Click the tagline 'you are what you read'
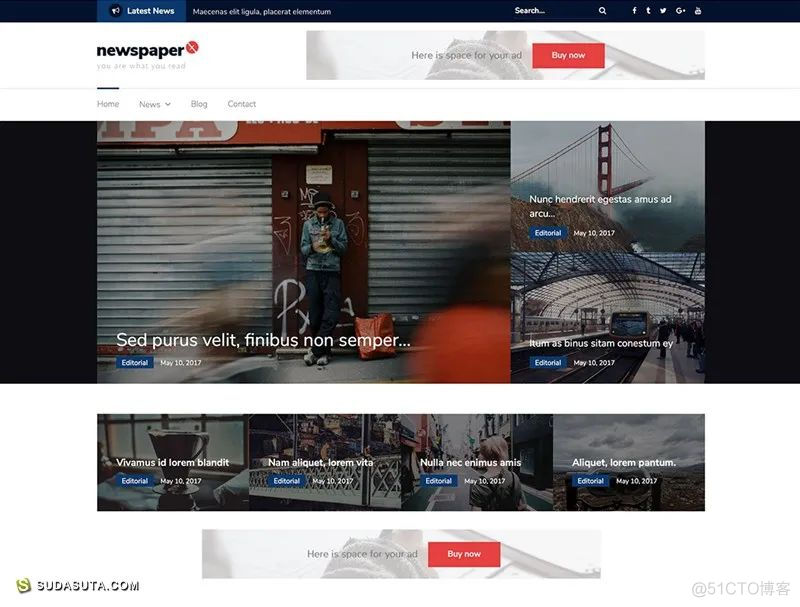 [x=141, y=66]
